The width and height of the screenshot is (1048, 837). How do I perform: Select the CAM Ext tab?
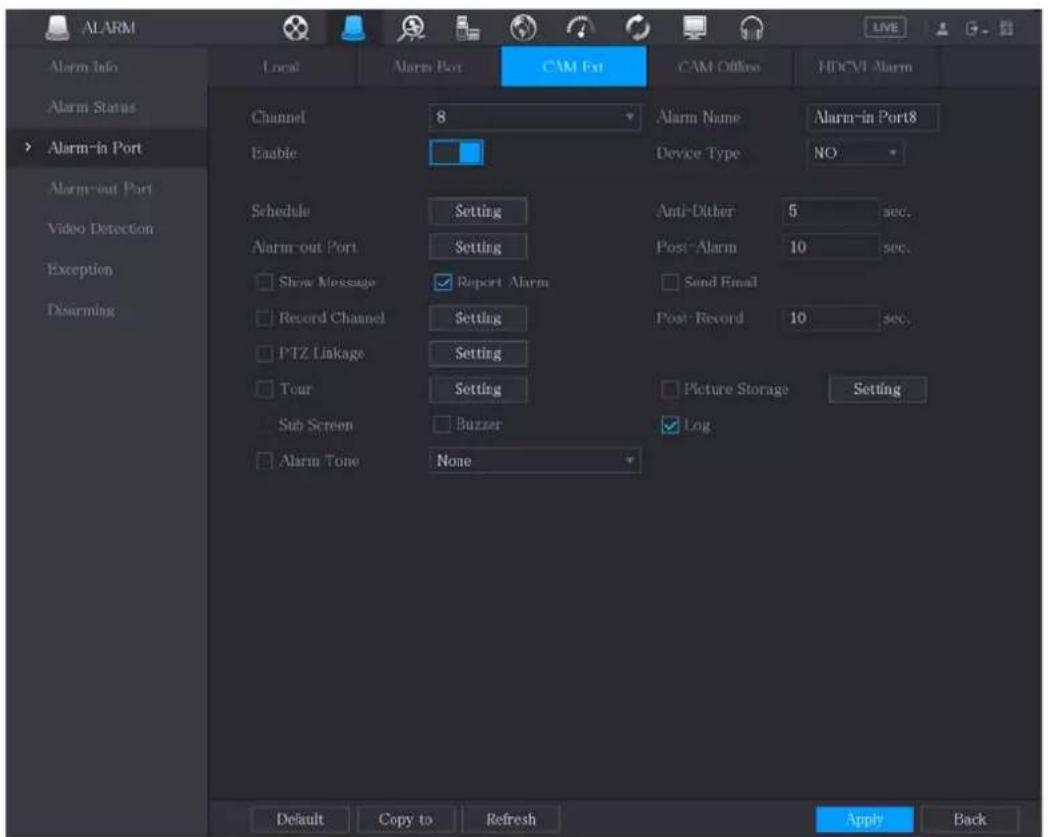click(573, 67)
